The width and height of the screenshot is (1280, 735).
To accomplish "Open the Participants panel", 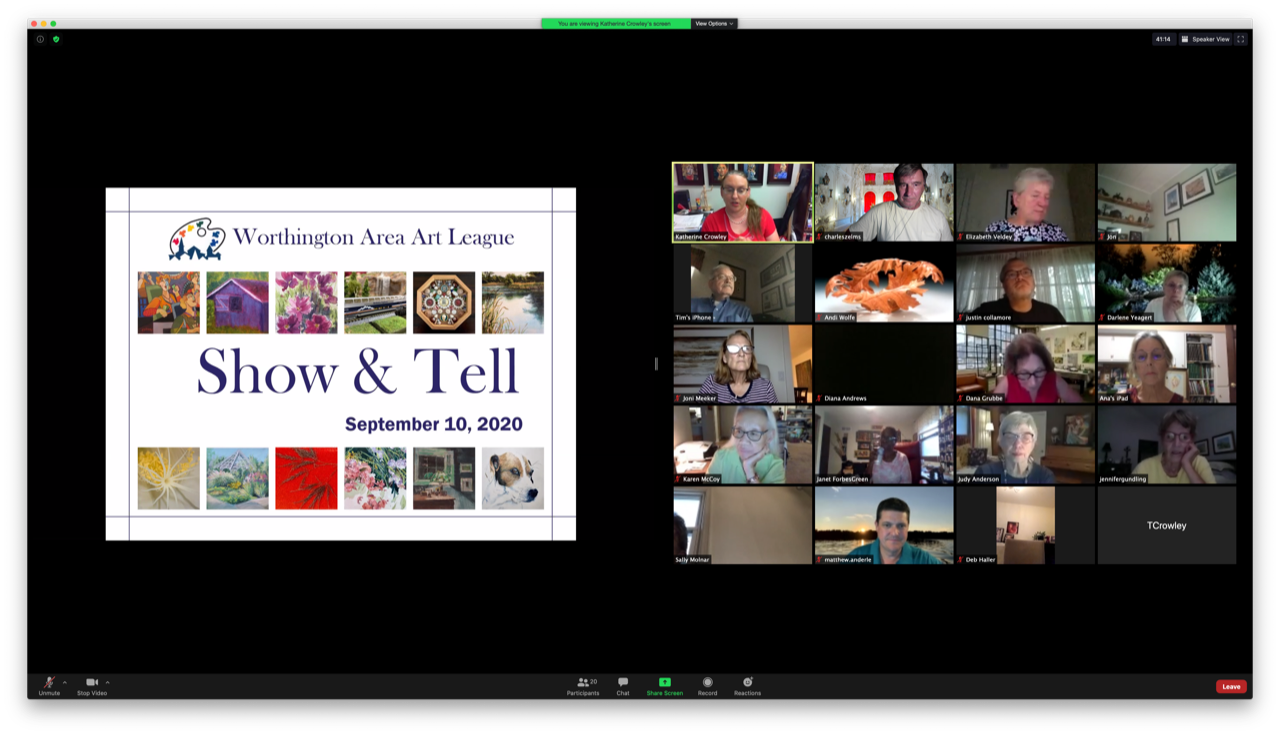I will click(x=583, y=686).
